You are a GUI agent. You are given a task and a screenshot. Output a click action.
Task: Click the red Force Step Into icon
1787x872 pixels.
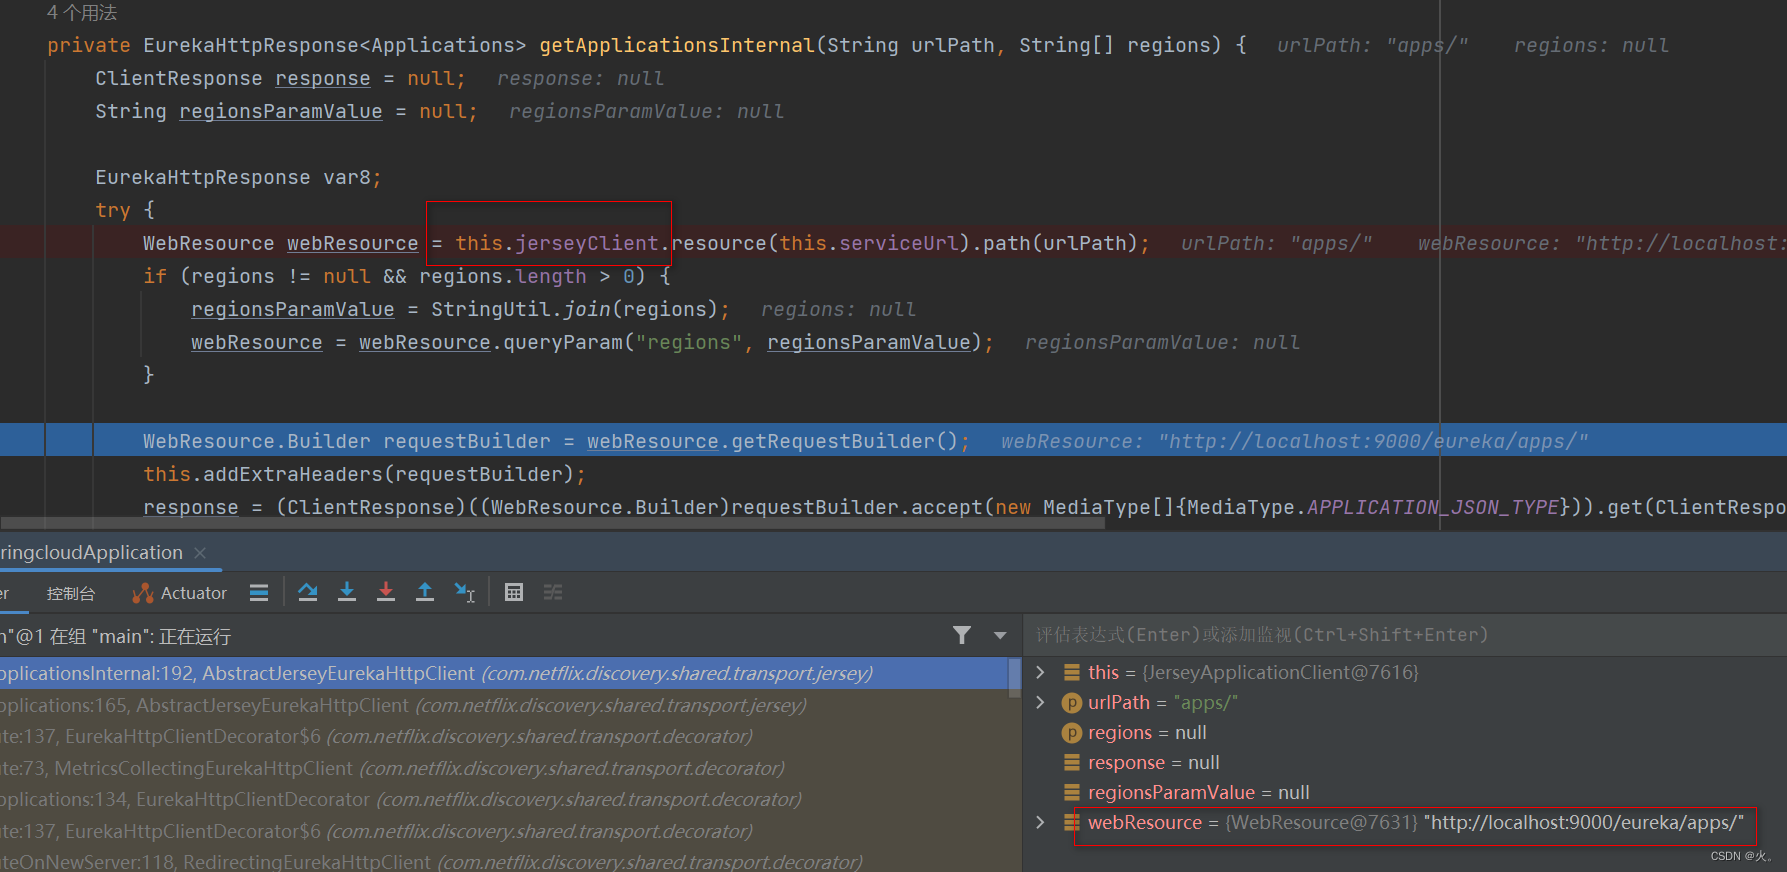[x=386, y=593]
